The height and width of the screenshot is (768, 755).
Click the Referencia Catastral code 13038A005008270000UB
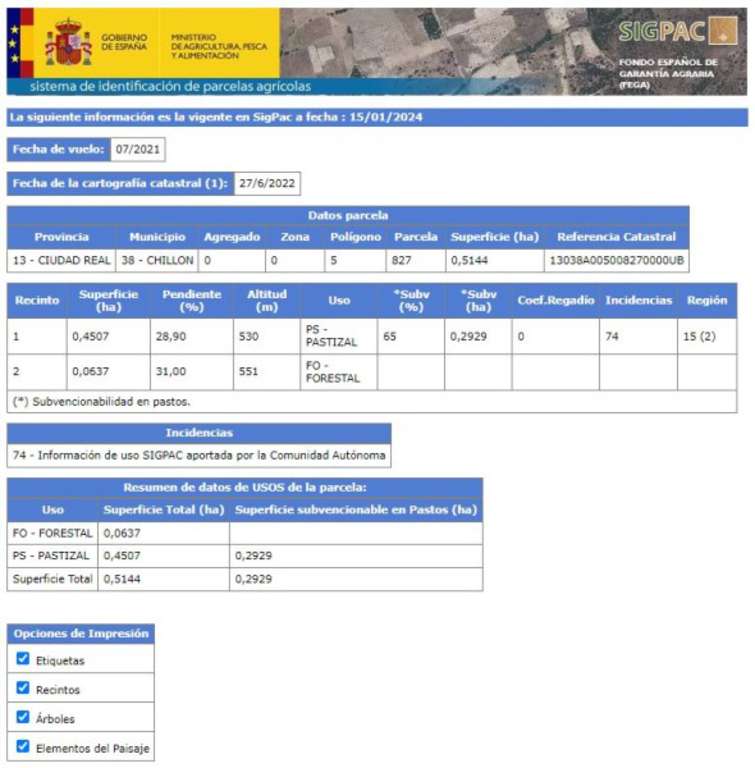pos(616,260)
